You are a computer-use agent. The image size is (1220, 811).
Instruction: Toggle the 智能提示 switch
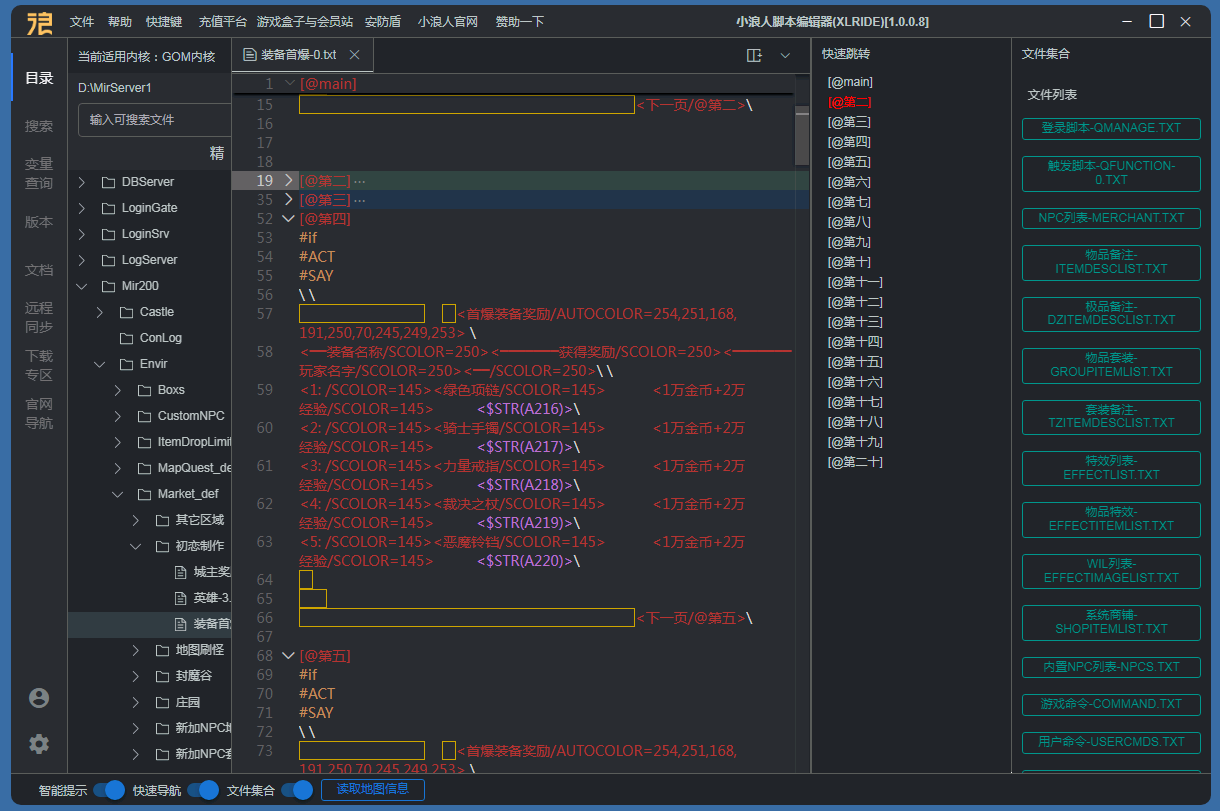coord(109,790)
